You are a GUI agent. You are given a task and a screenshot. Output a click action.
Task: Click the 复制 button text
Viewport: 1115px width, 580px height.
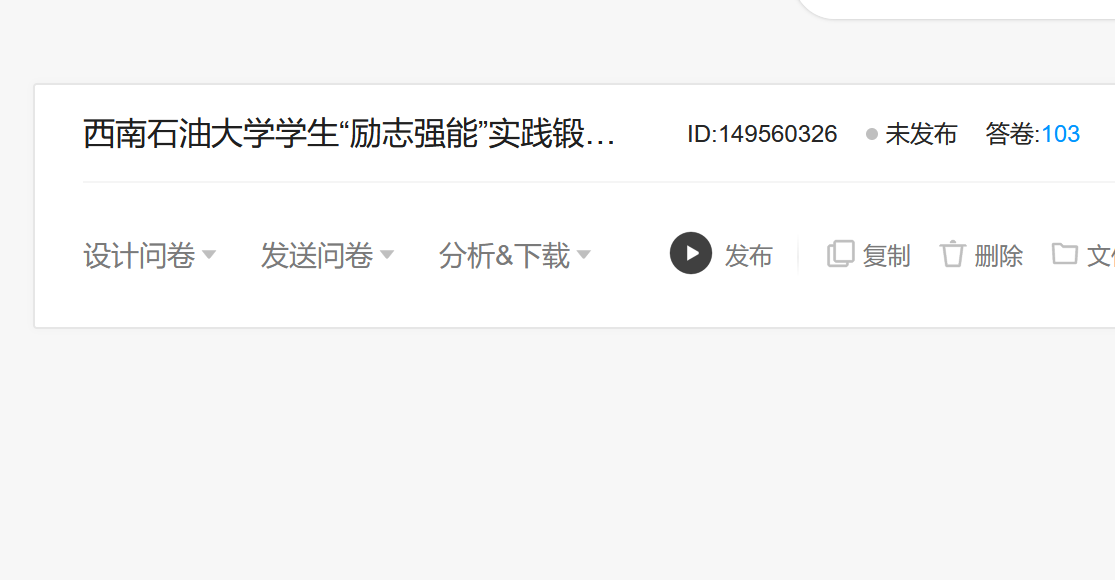pos(886,256)
